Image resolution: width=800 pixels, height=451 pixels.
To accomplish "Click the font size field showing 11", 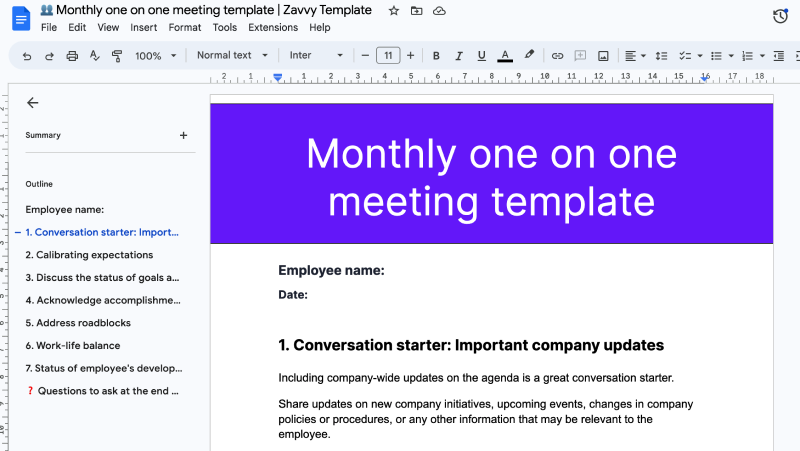I will click(388, 56).
